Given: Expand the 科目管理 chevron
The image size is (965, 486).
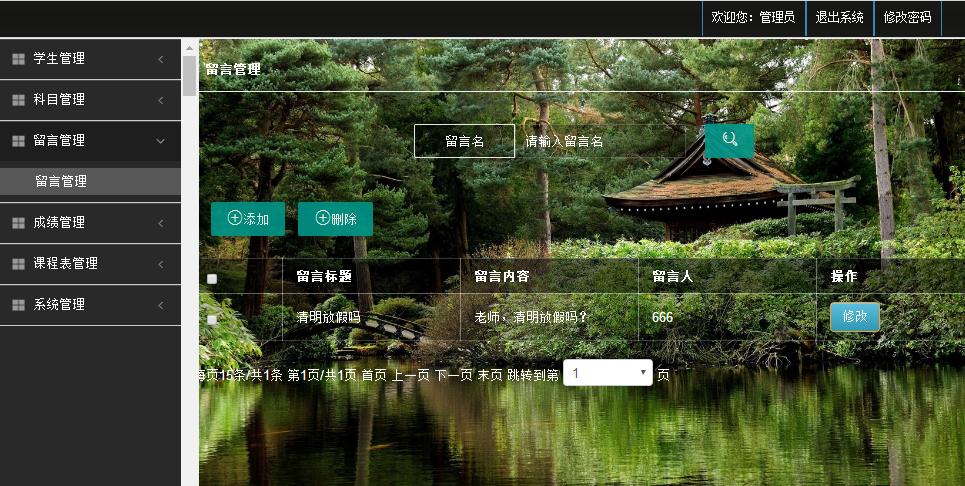Looking at the screenshot, I should [x=161, y=100].
